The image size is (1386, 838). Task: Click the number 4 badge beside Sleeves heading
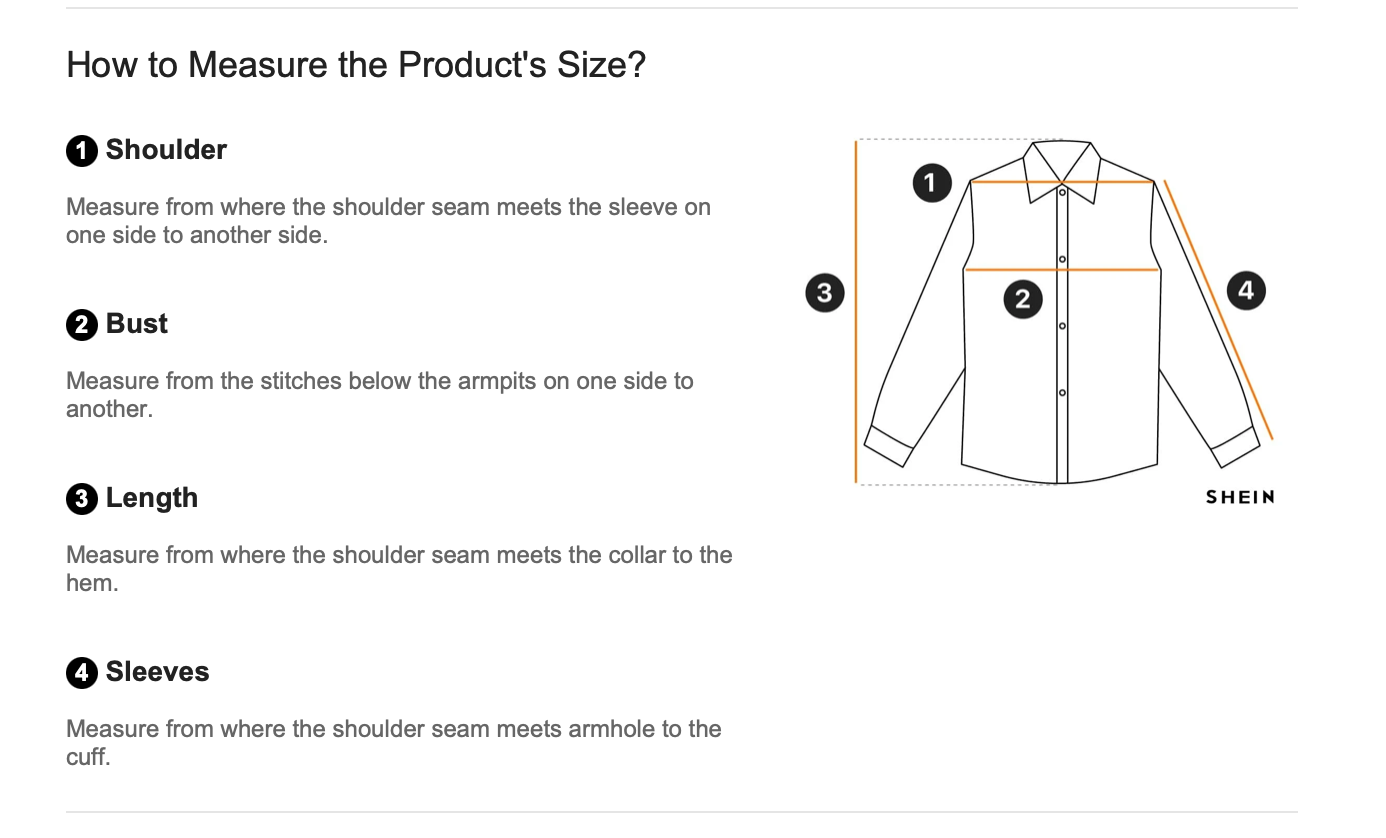(82, 673)
